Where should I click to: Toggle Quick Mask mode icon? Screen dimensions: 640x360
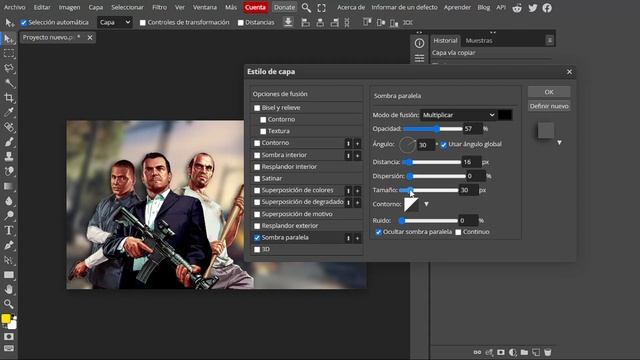(x=9, y=336)
